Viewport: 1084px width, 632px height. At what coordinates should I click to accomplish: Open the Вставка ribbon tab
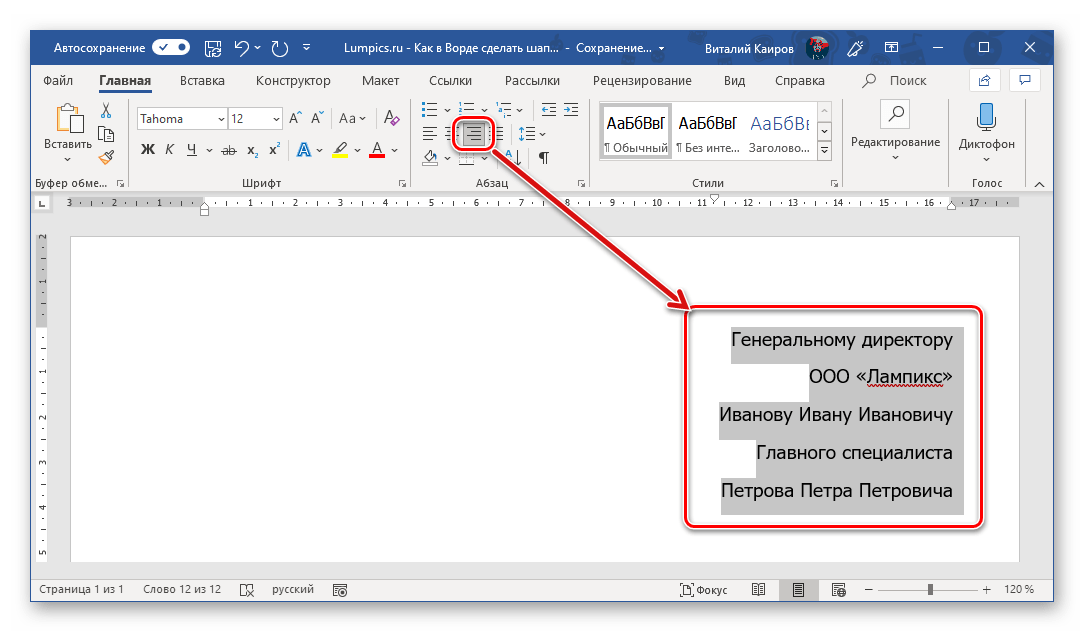202,81
